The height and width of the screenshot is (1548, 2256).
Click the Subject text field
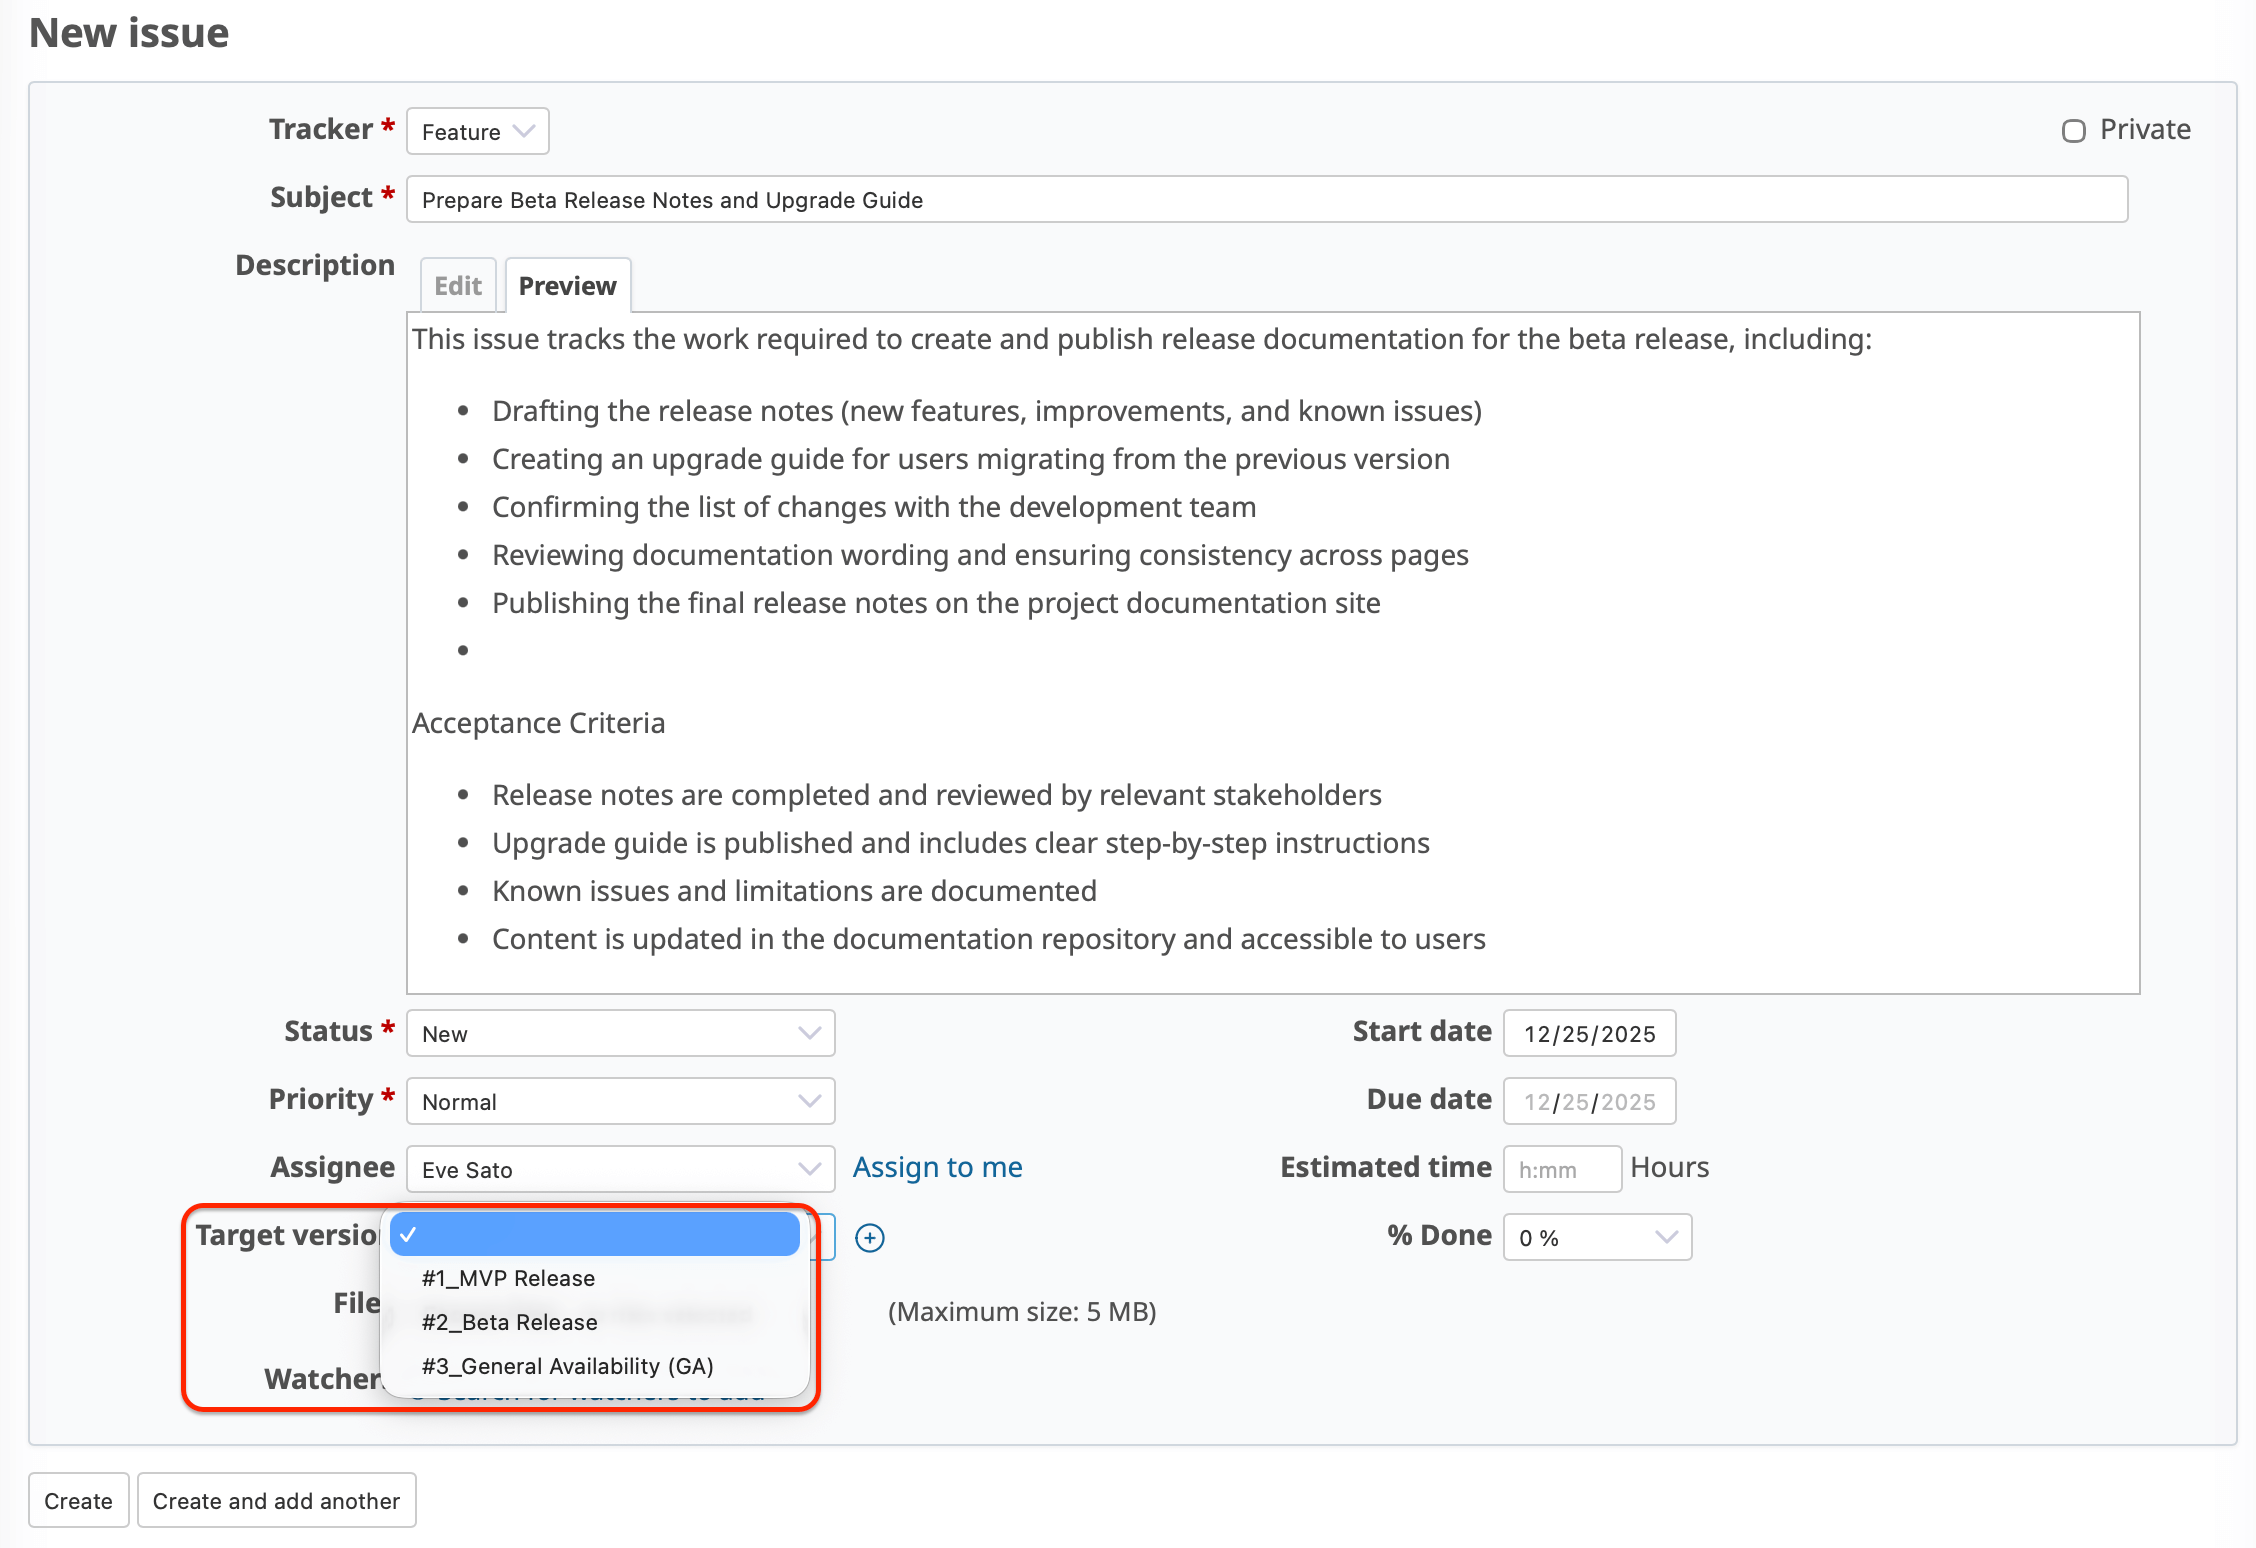(1266, 200)
